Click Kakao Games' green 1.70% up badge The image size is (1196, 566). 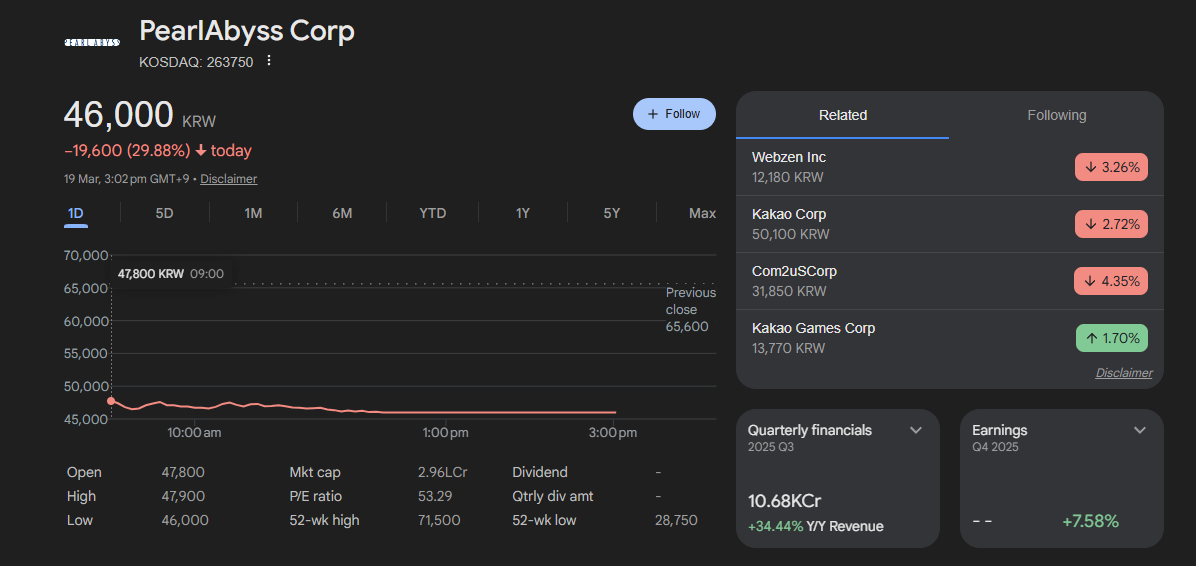click(x=1111, y=338)
